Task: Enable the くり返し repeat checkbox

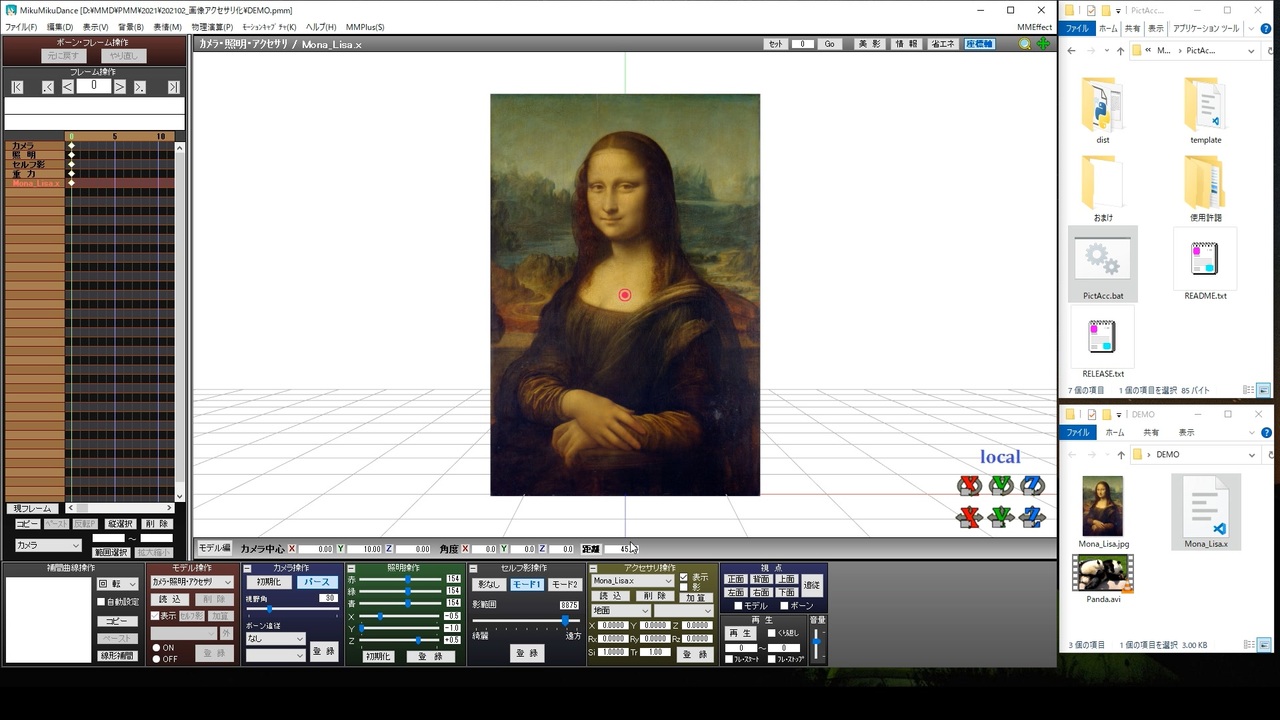Action: (x=771, y=633)
